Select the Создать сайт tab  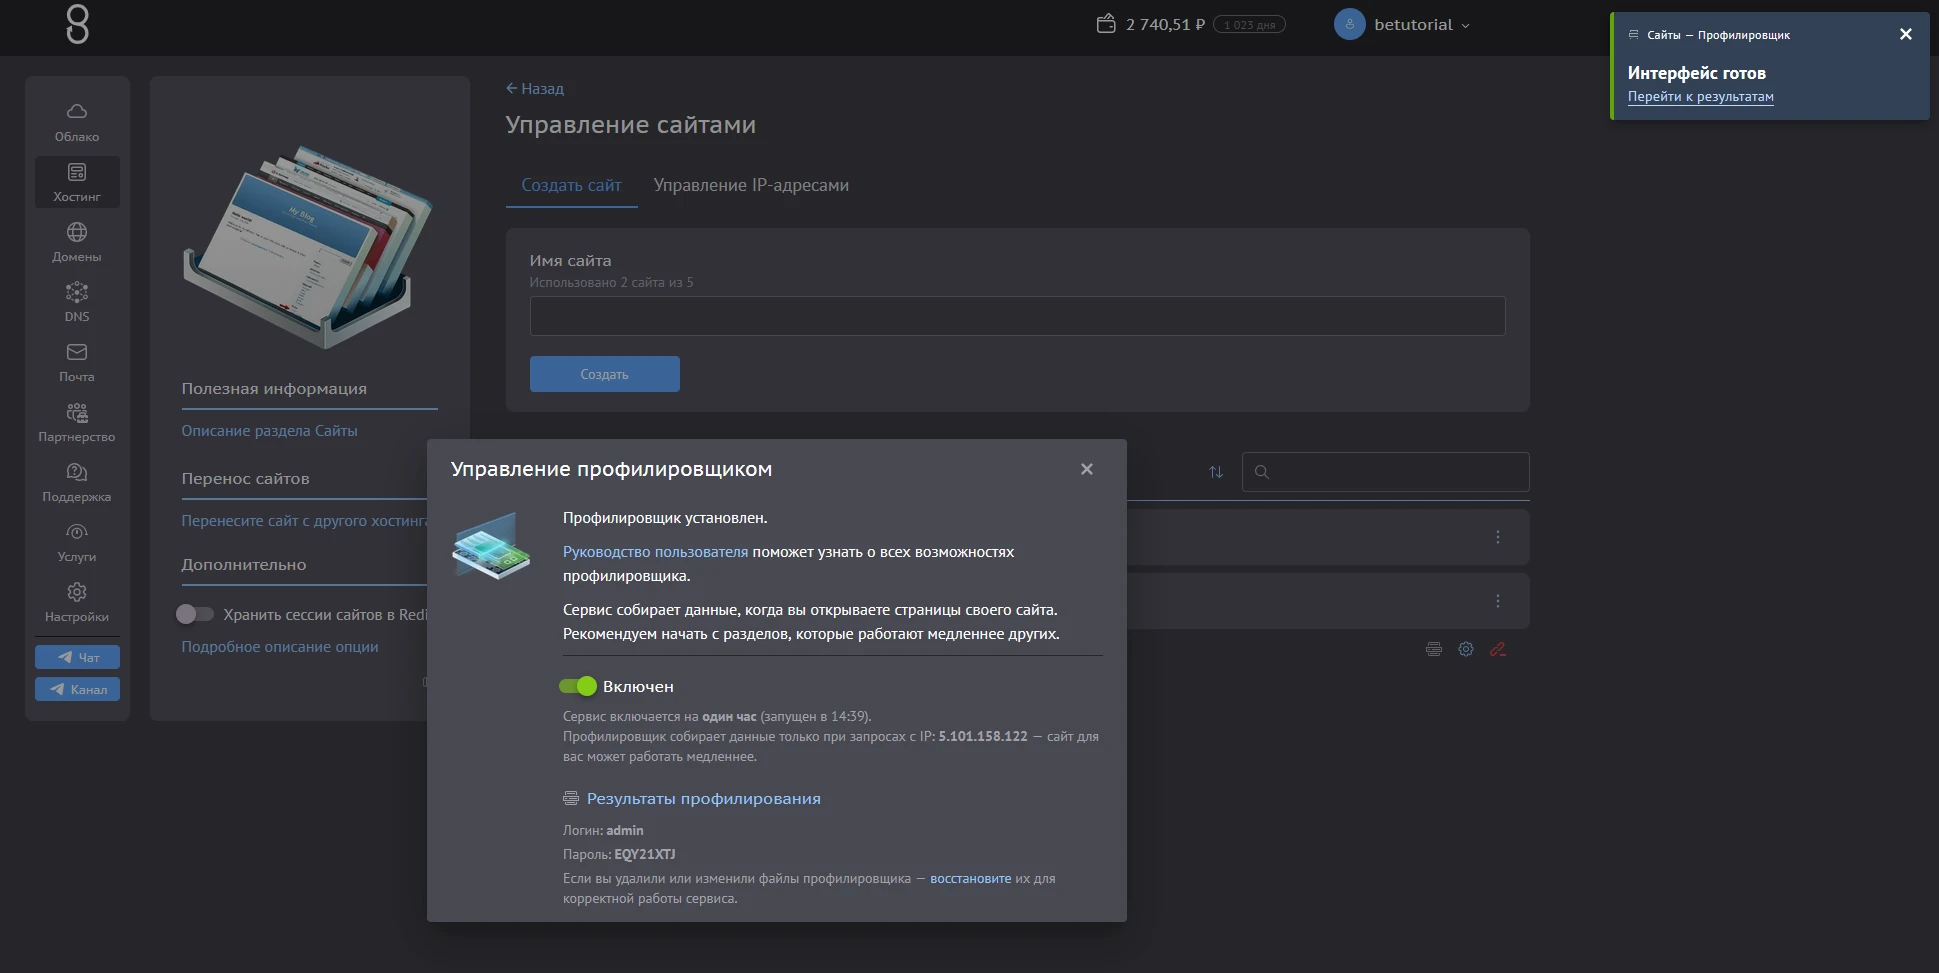(x=571, y=185)
